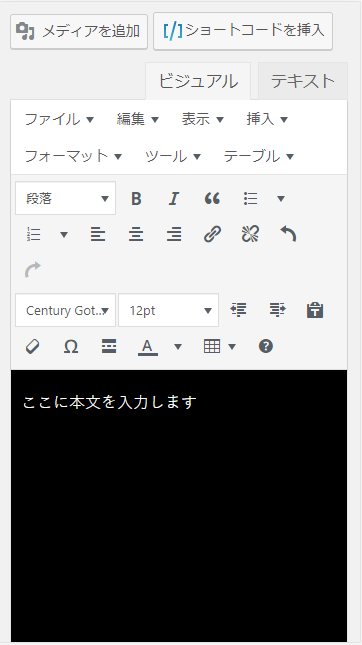Image resolution: width=362 pixels, height=645 pixels.
Task: Apply text color with the A icon
Action: [x=148, y=347]
